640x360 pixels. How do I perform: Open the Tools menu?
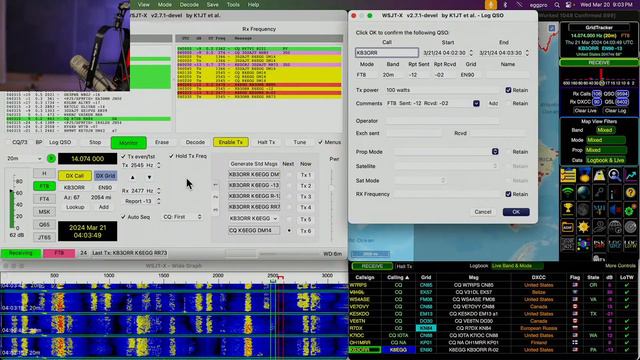point(233,4)
